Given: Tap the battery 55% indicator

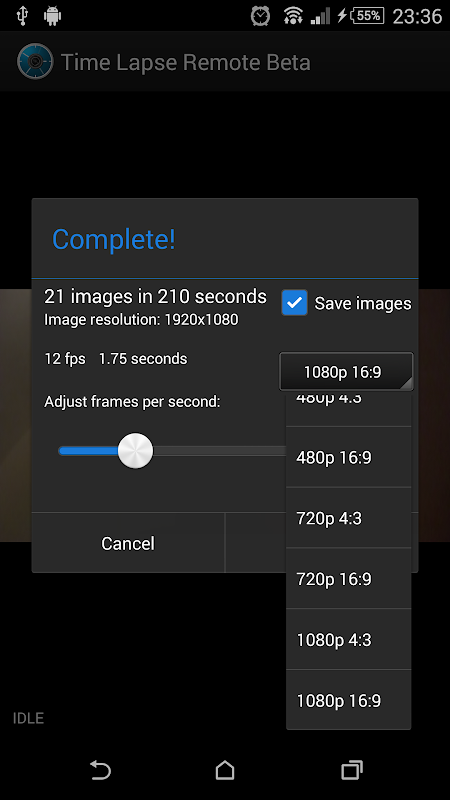Looking at the screenshot, I should pos(367,16).
